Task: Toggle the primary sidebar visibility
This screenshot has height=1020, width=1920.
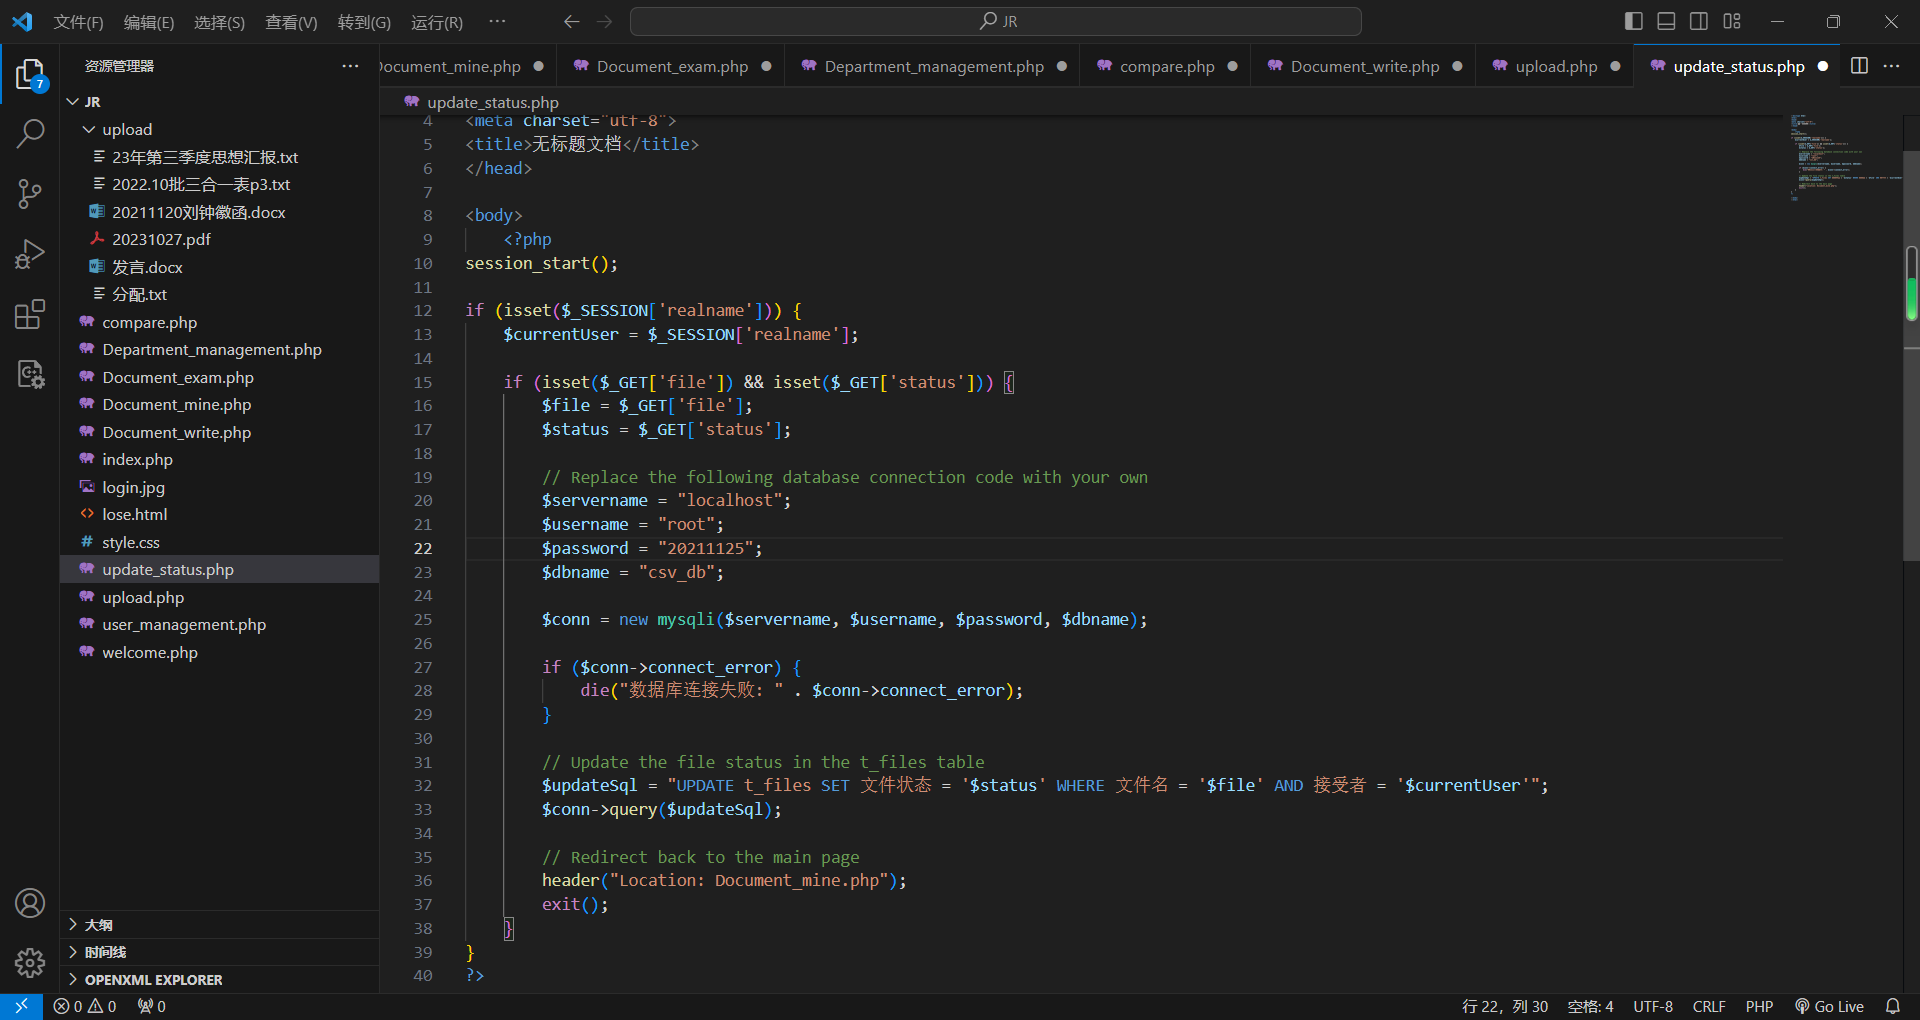Action: click(1633, 21)
